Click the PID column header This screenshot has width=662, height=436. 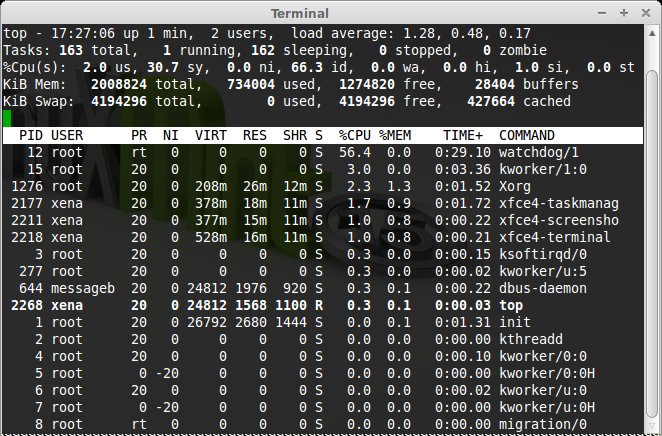coord(31,135)
